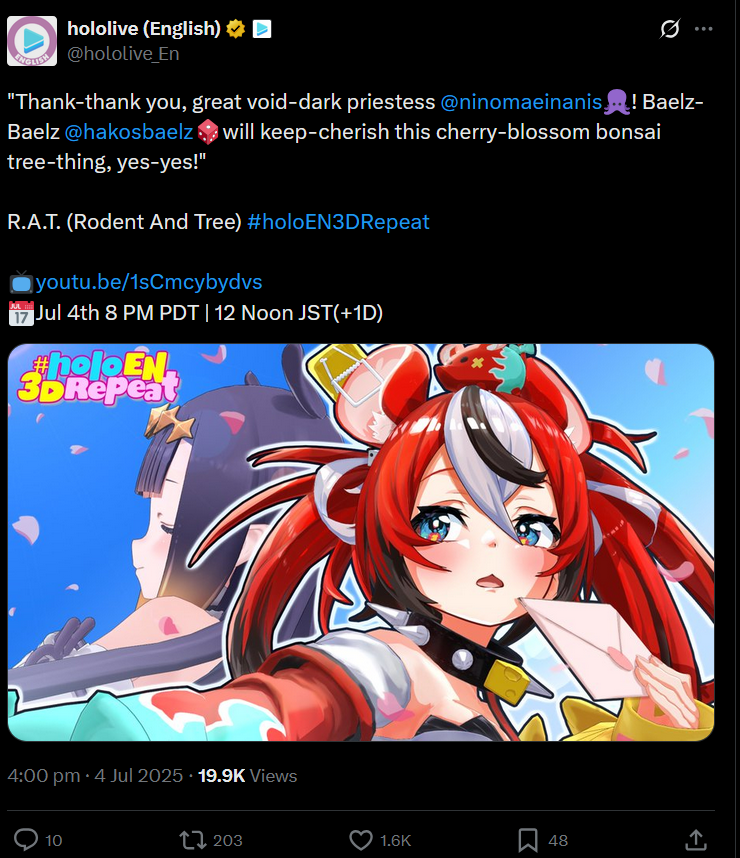
Task: Bookmark this post
Action: point(528,839)
